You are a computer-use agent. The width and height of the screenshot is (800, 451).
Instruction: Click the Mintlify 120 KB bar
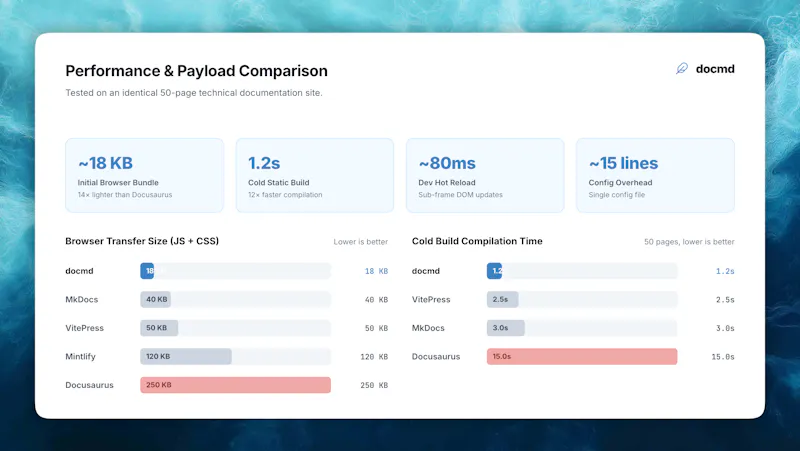coord(186,357)
